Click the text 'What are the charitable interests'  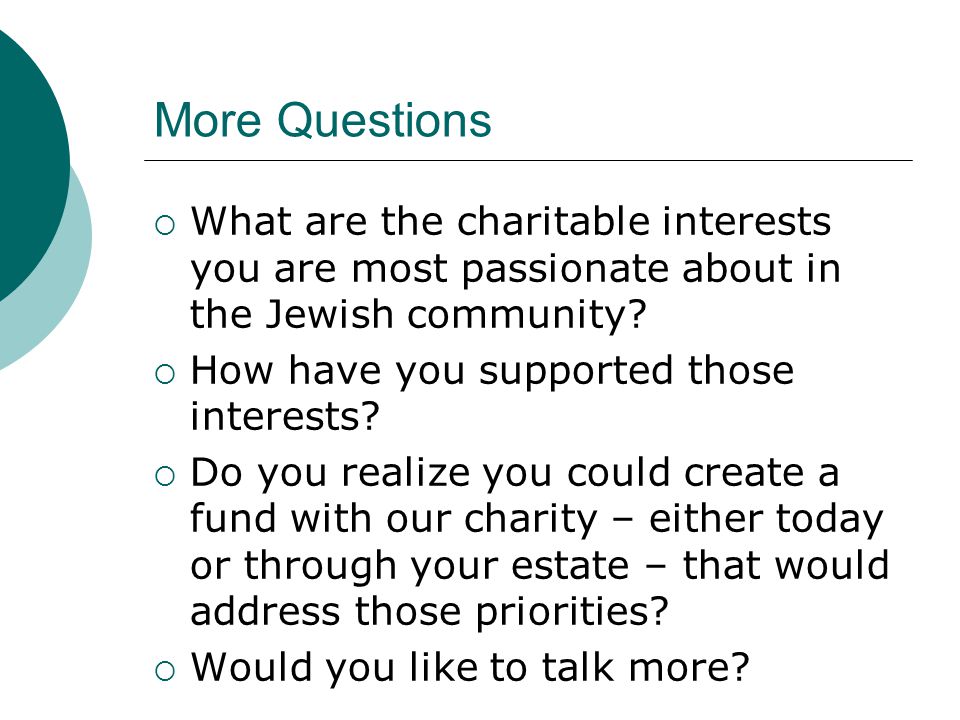511,221
